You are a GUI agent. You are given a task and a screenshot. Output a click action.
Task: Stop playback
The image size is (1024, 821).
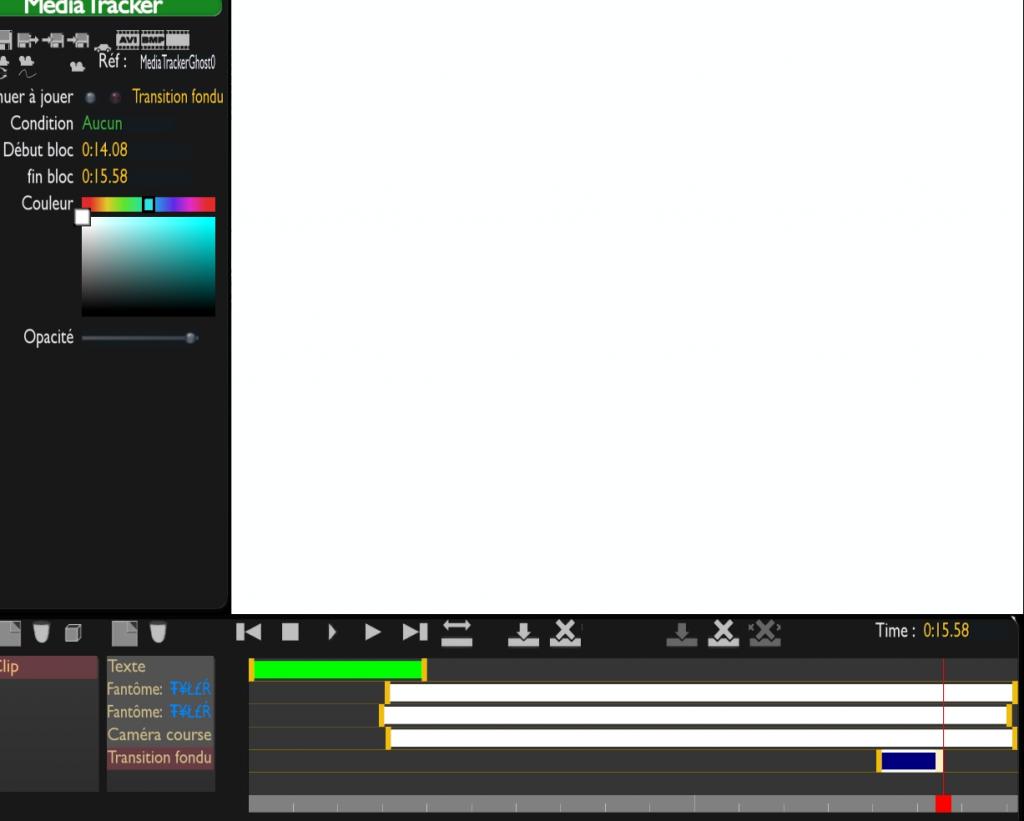pos(290,632)
